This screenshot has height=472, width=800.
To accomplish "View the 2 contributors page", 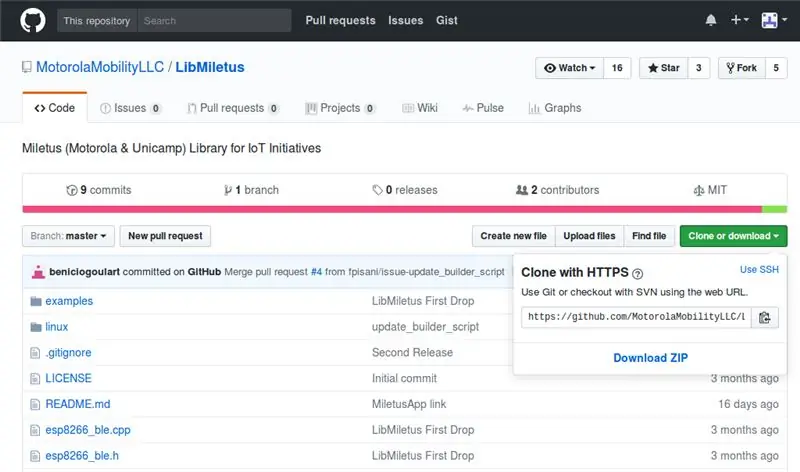I will (x=557, y=190).
